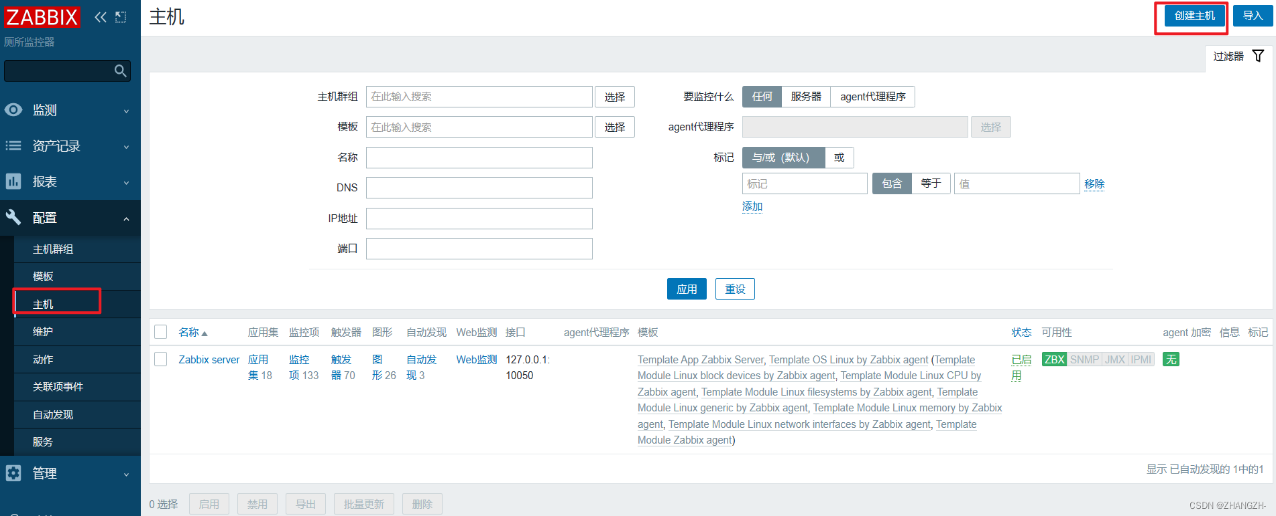The height and width of the screenshot is (516, 1276).
Task: Collapse the 配置 menu chevron
Action: [x=126, y=219]
